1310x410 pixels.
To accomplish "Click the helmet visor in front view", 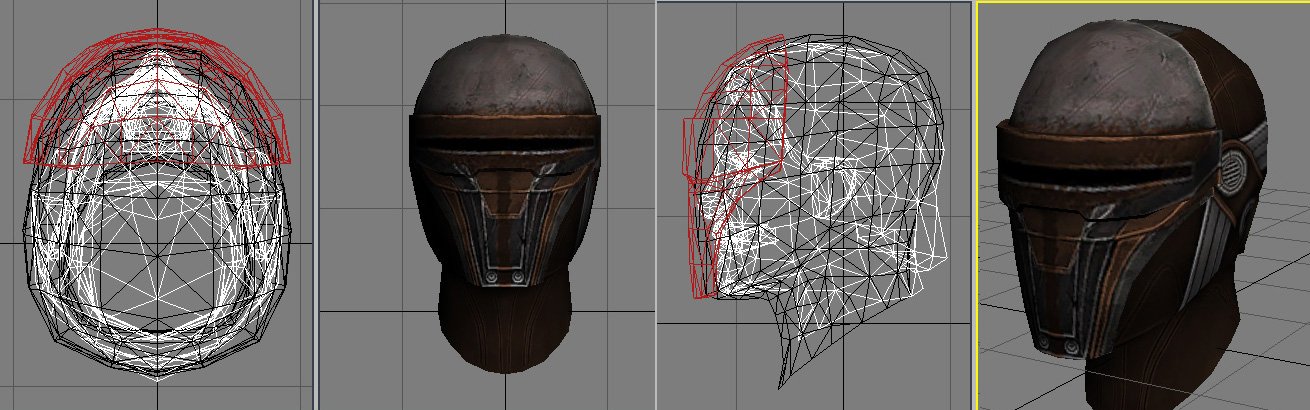I will coord(504,144).
